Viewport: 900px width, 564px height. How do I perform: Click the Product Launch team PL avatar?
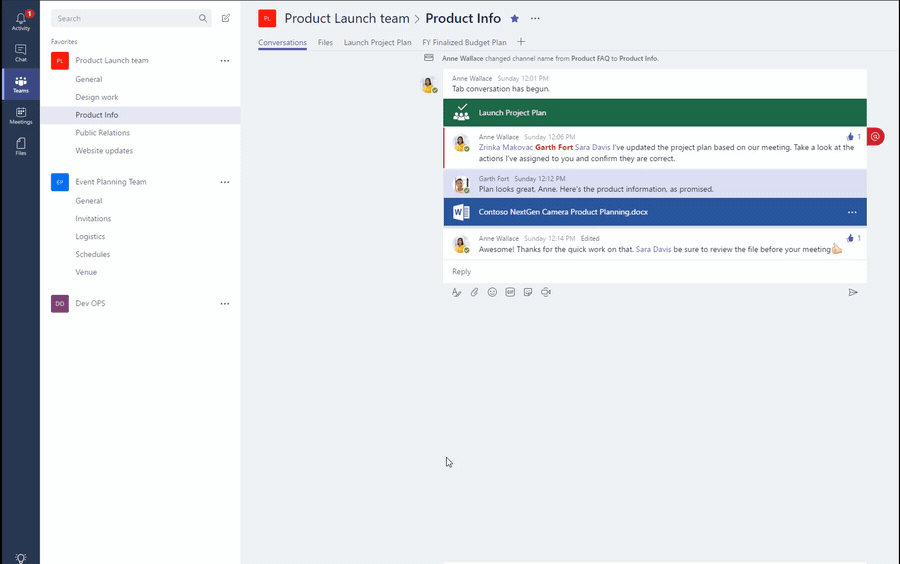(60, 61)
